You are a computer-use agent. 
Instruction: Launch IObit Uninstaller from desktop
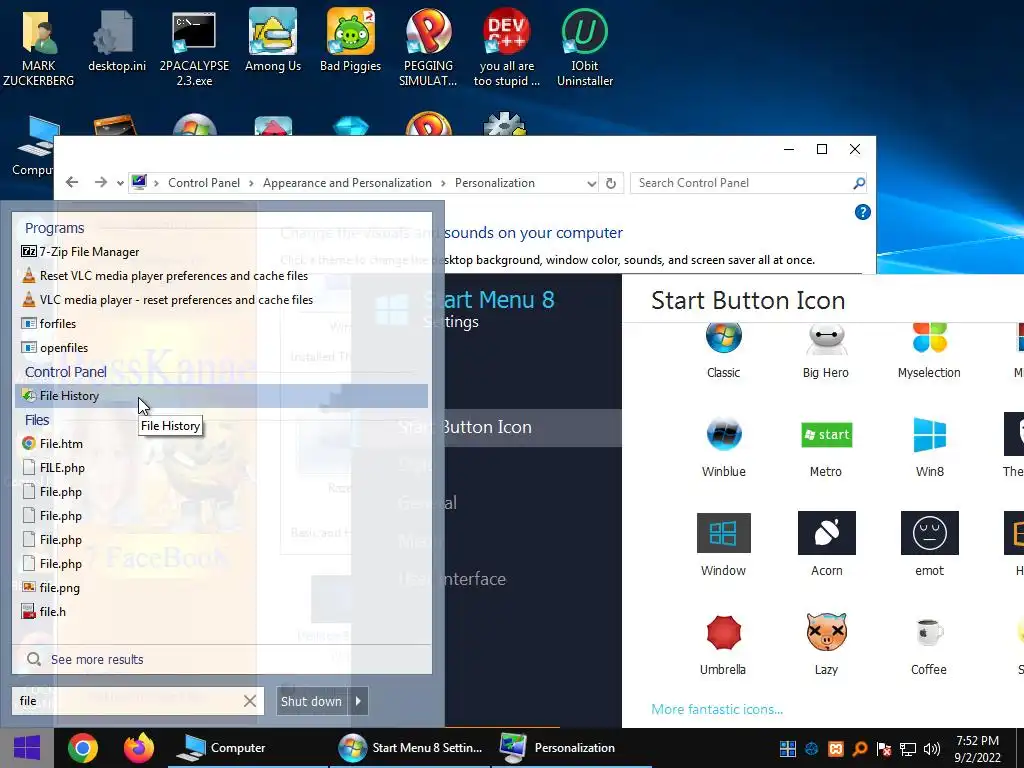pyautogui.click(x=584, y=48)
